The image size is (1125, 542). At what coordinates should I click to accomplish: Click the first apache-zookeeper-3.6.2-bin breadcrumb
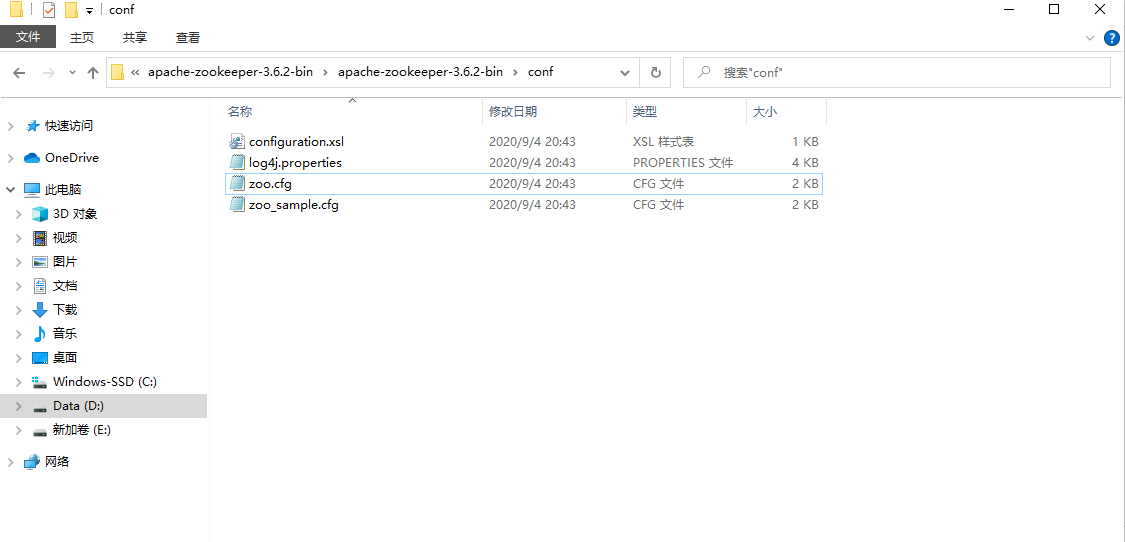pyautogui.click(x=229, y=72)
